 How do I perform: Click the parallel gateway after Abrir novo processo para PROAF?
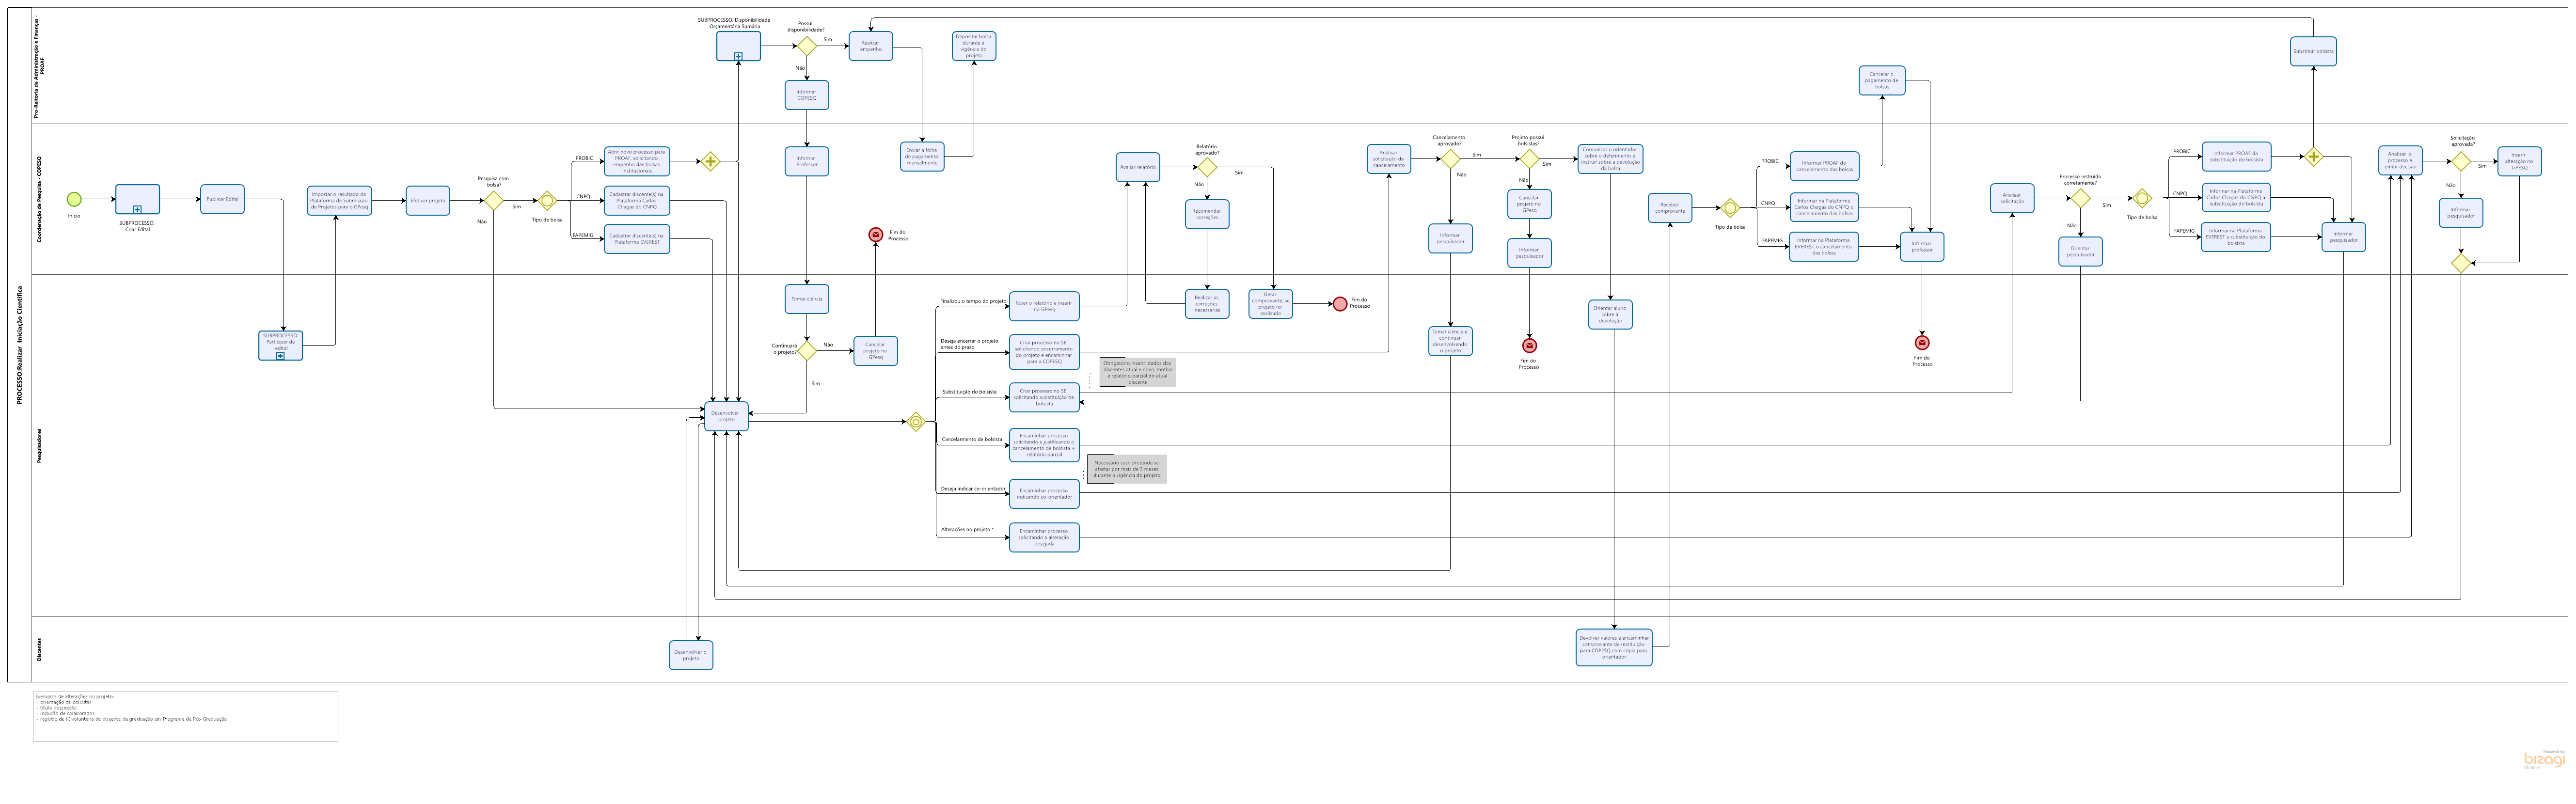[x=710, y=161]
